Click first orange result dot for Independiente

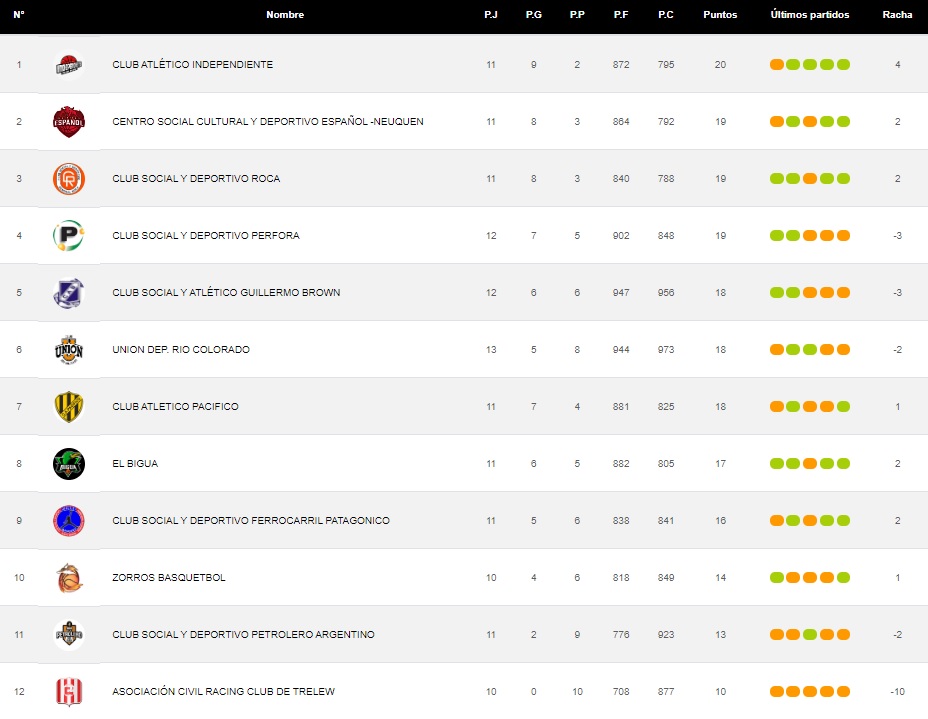[777, 65]
